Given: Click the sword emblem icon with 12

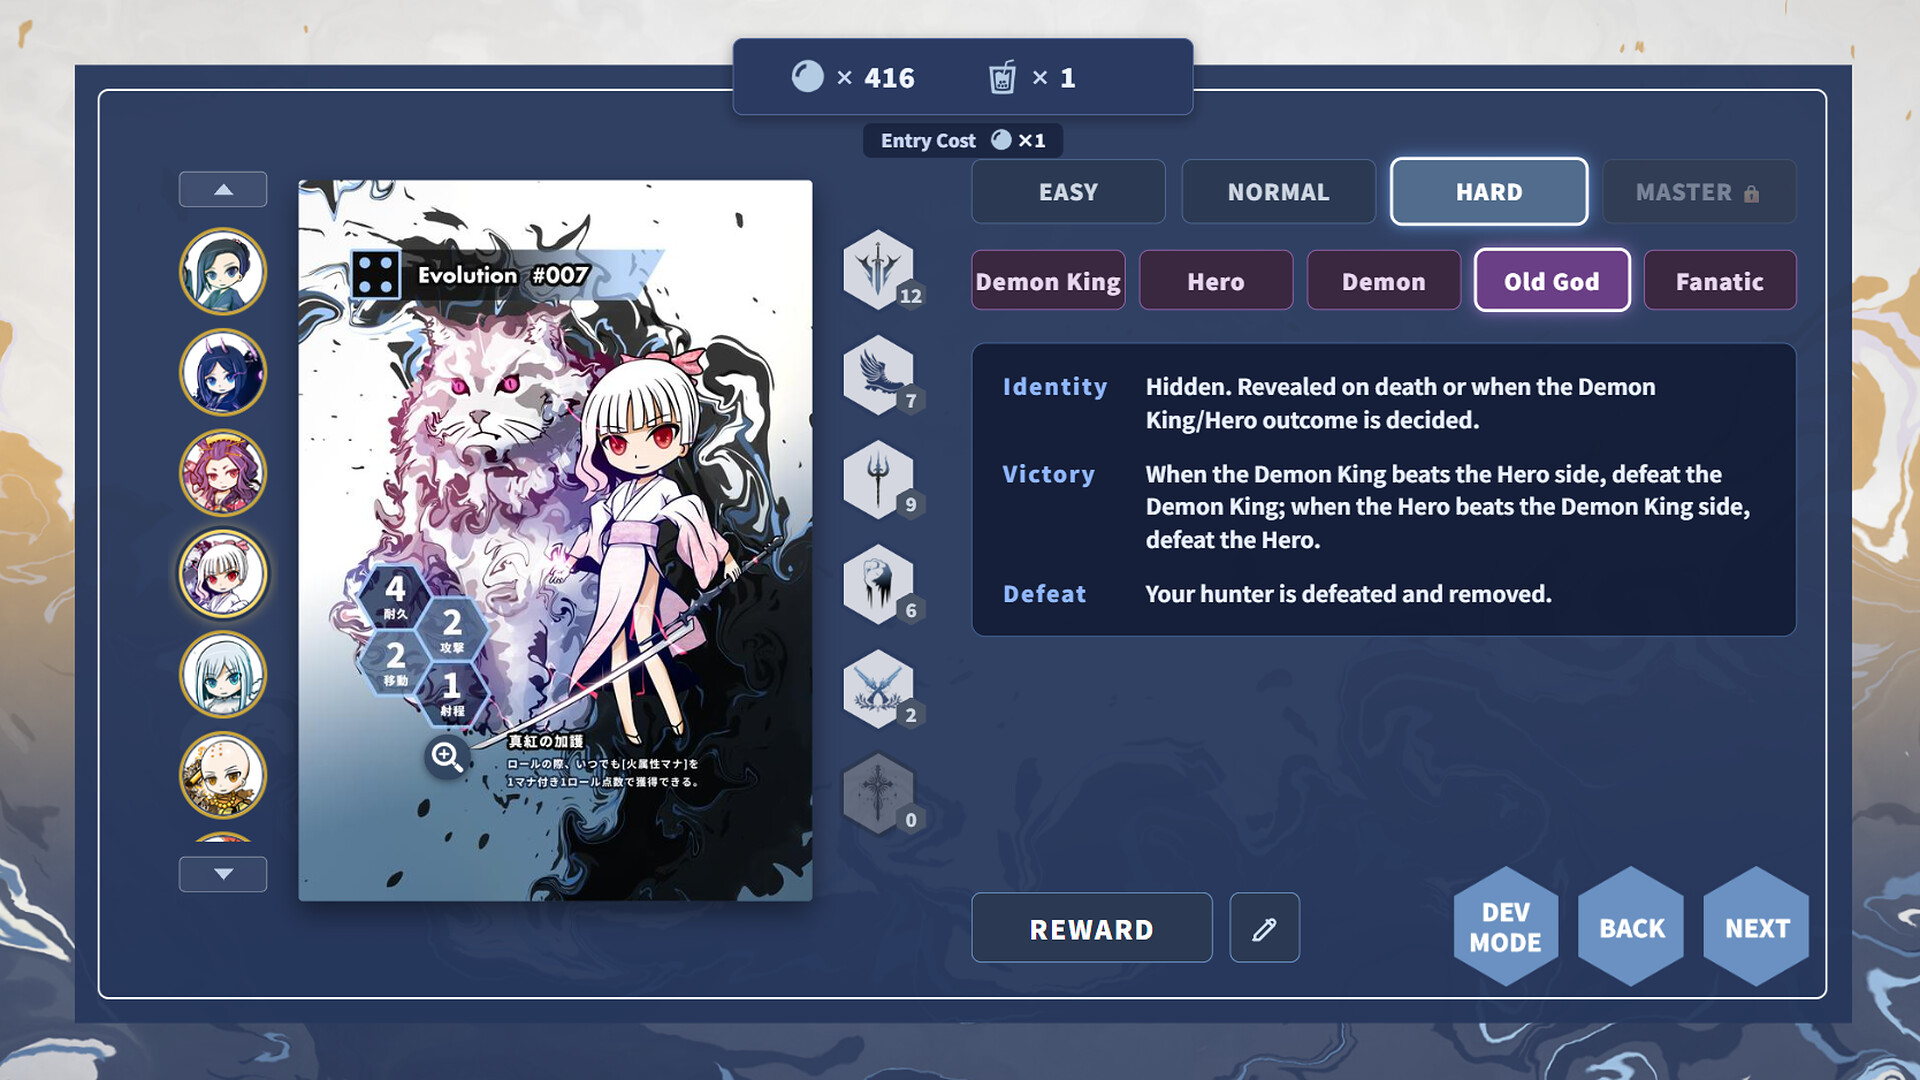Looking at the screenshot, I should 878,270.
